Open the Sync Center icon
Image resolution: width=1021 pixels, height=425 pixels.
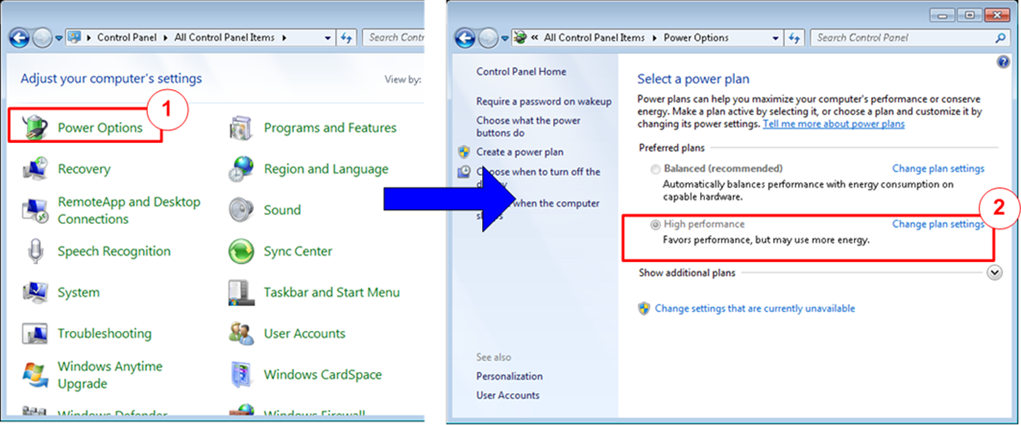click(x=241, y=251)
